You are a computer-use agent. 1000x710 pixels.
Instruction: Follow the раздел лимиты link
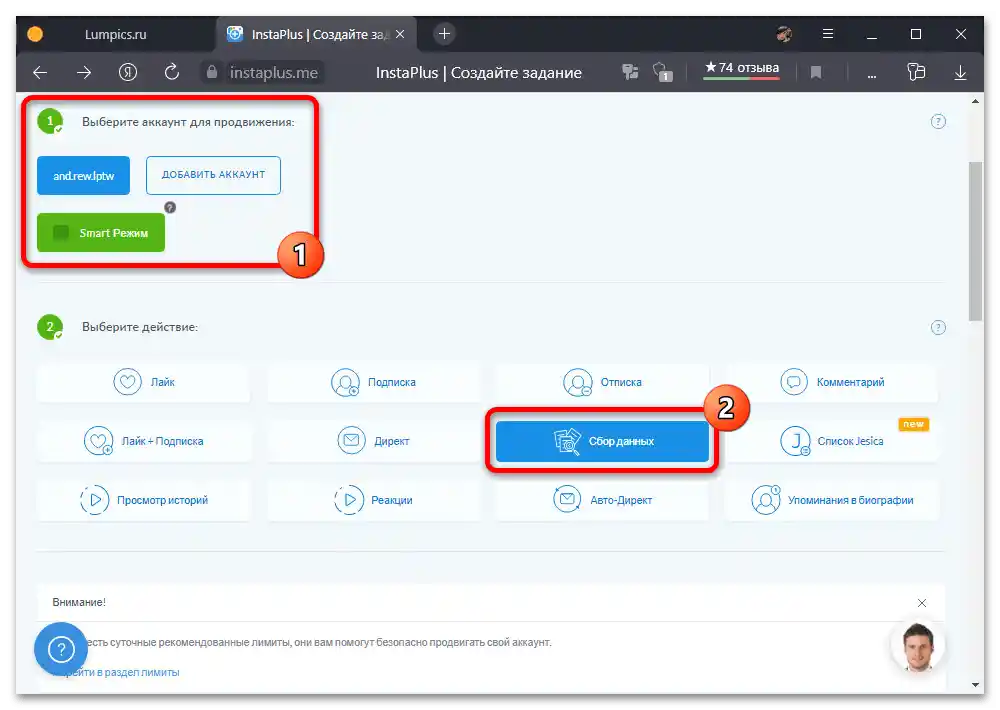click(x=120, y=672)
